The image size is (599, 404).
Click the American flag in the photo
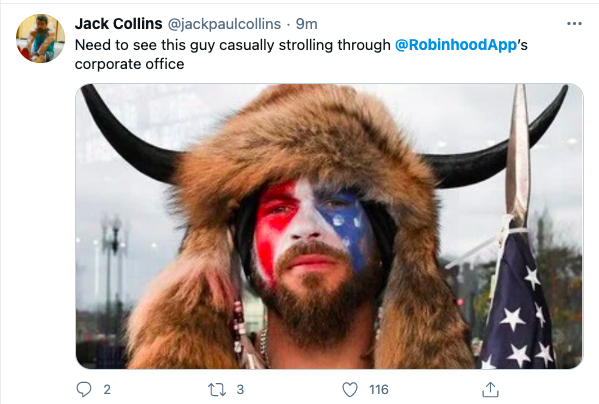click(519, 300)
